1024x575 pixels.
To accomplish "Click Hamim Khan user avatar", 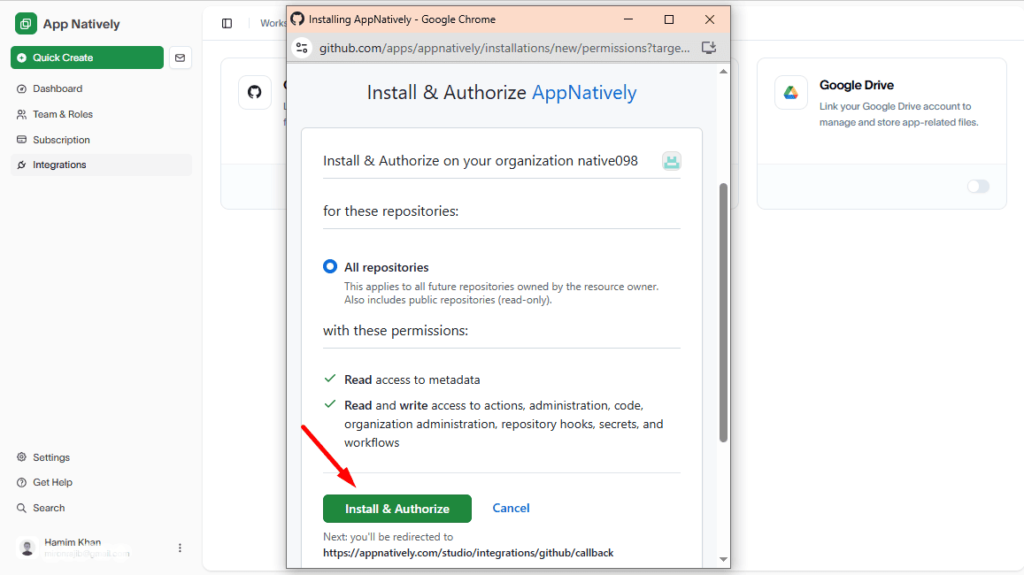I will 27,548.
